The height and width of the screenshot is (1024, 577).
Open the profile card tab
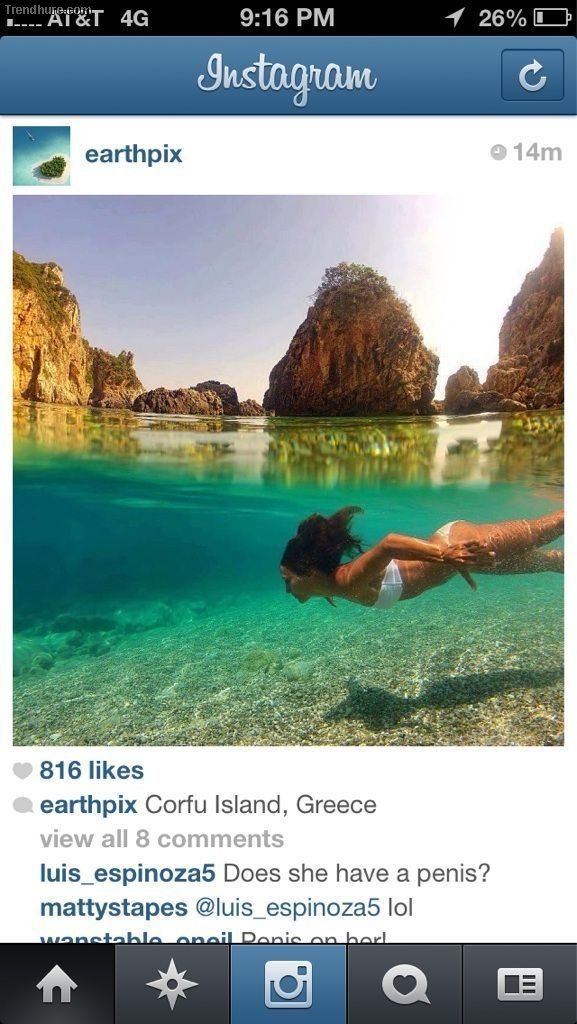[x=520, y=984]
